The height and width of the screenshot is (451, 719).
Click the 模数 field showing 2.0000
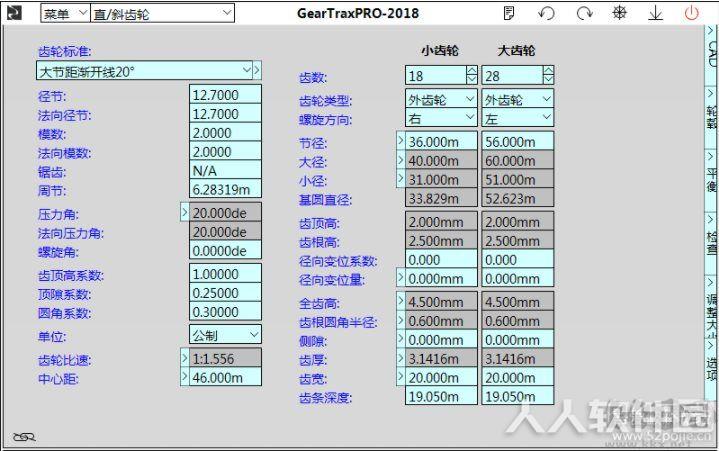225,132
